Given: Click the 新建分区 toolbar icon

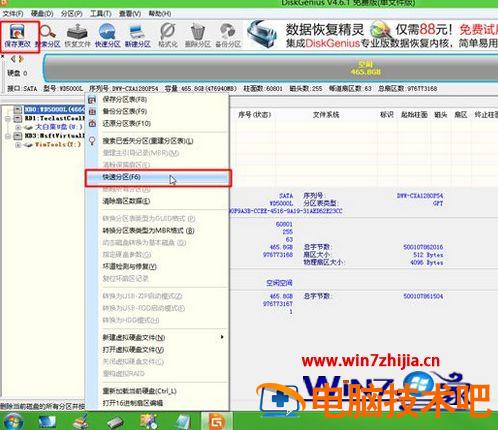Looking at the screenshot, I should point(137,35).
